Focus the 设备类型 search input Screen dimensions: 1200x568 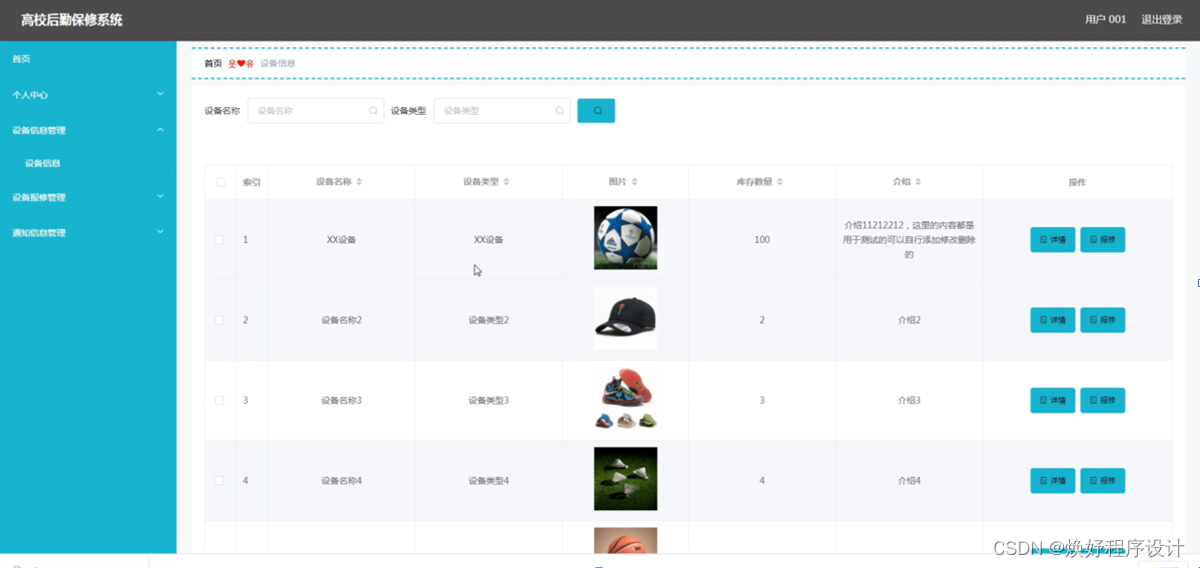pos(502,111)
